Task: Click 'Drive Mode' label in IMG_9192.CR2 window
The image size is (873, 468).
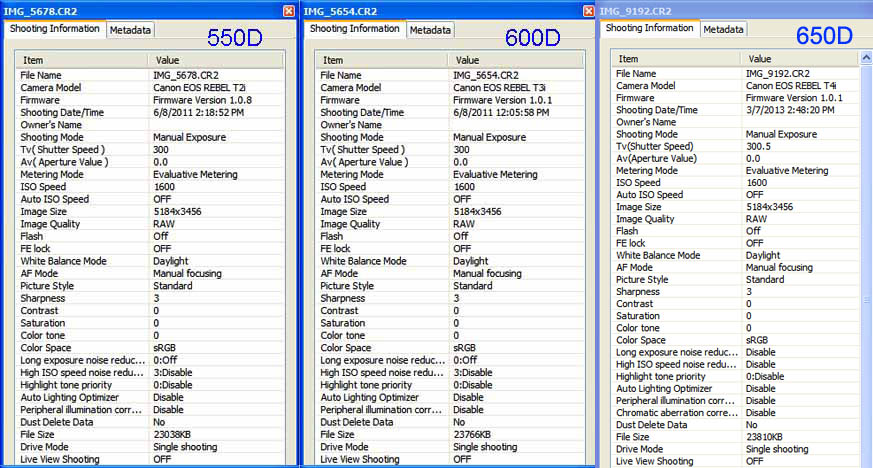Action: [x=640, y=449]
